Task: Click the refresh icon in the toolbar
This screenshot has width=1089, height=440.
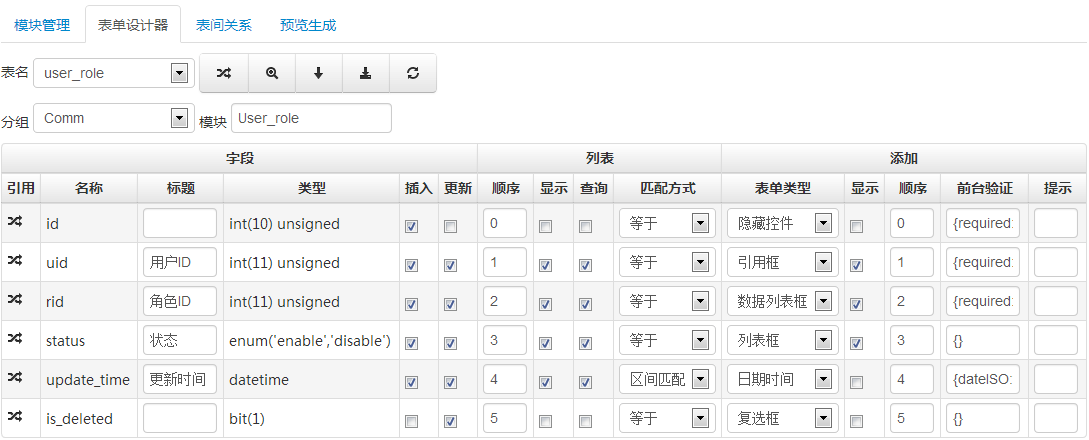Action: [x=412, y=73]
